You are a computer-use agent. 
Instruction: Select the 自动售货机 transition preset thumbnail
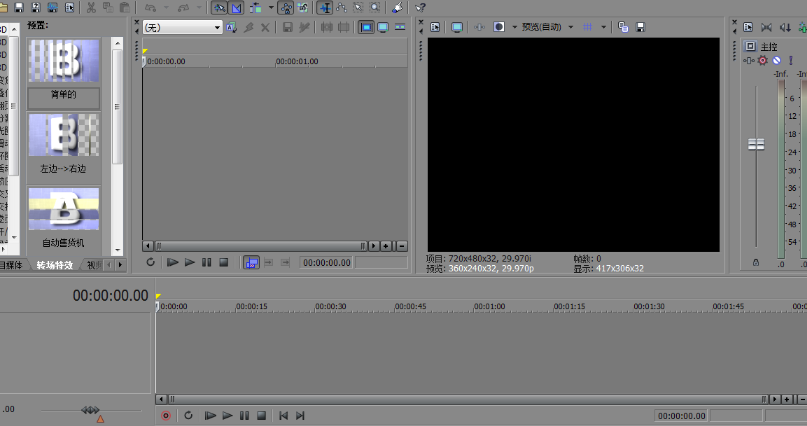64,209
